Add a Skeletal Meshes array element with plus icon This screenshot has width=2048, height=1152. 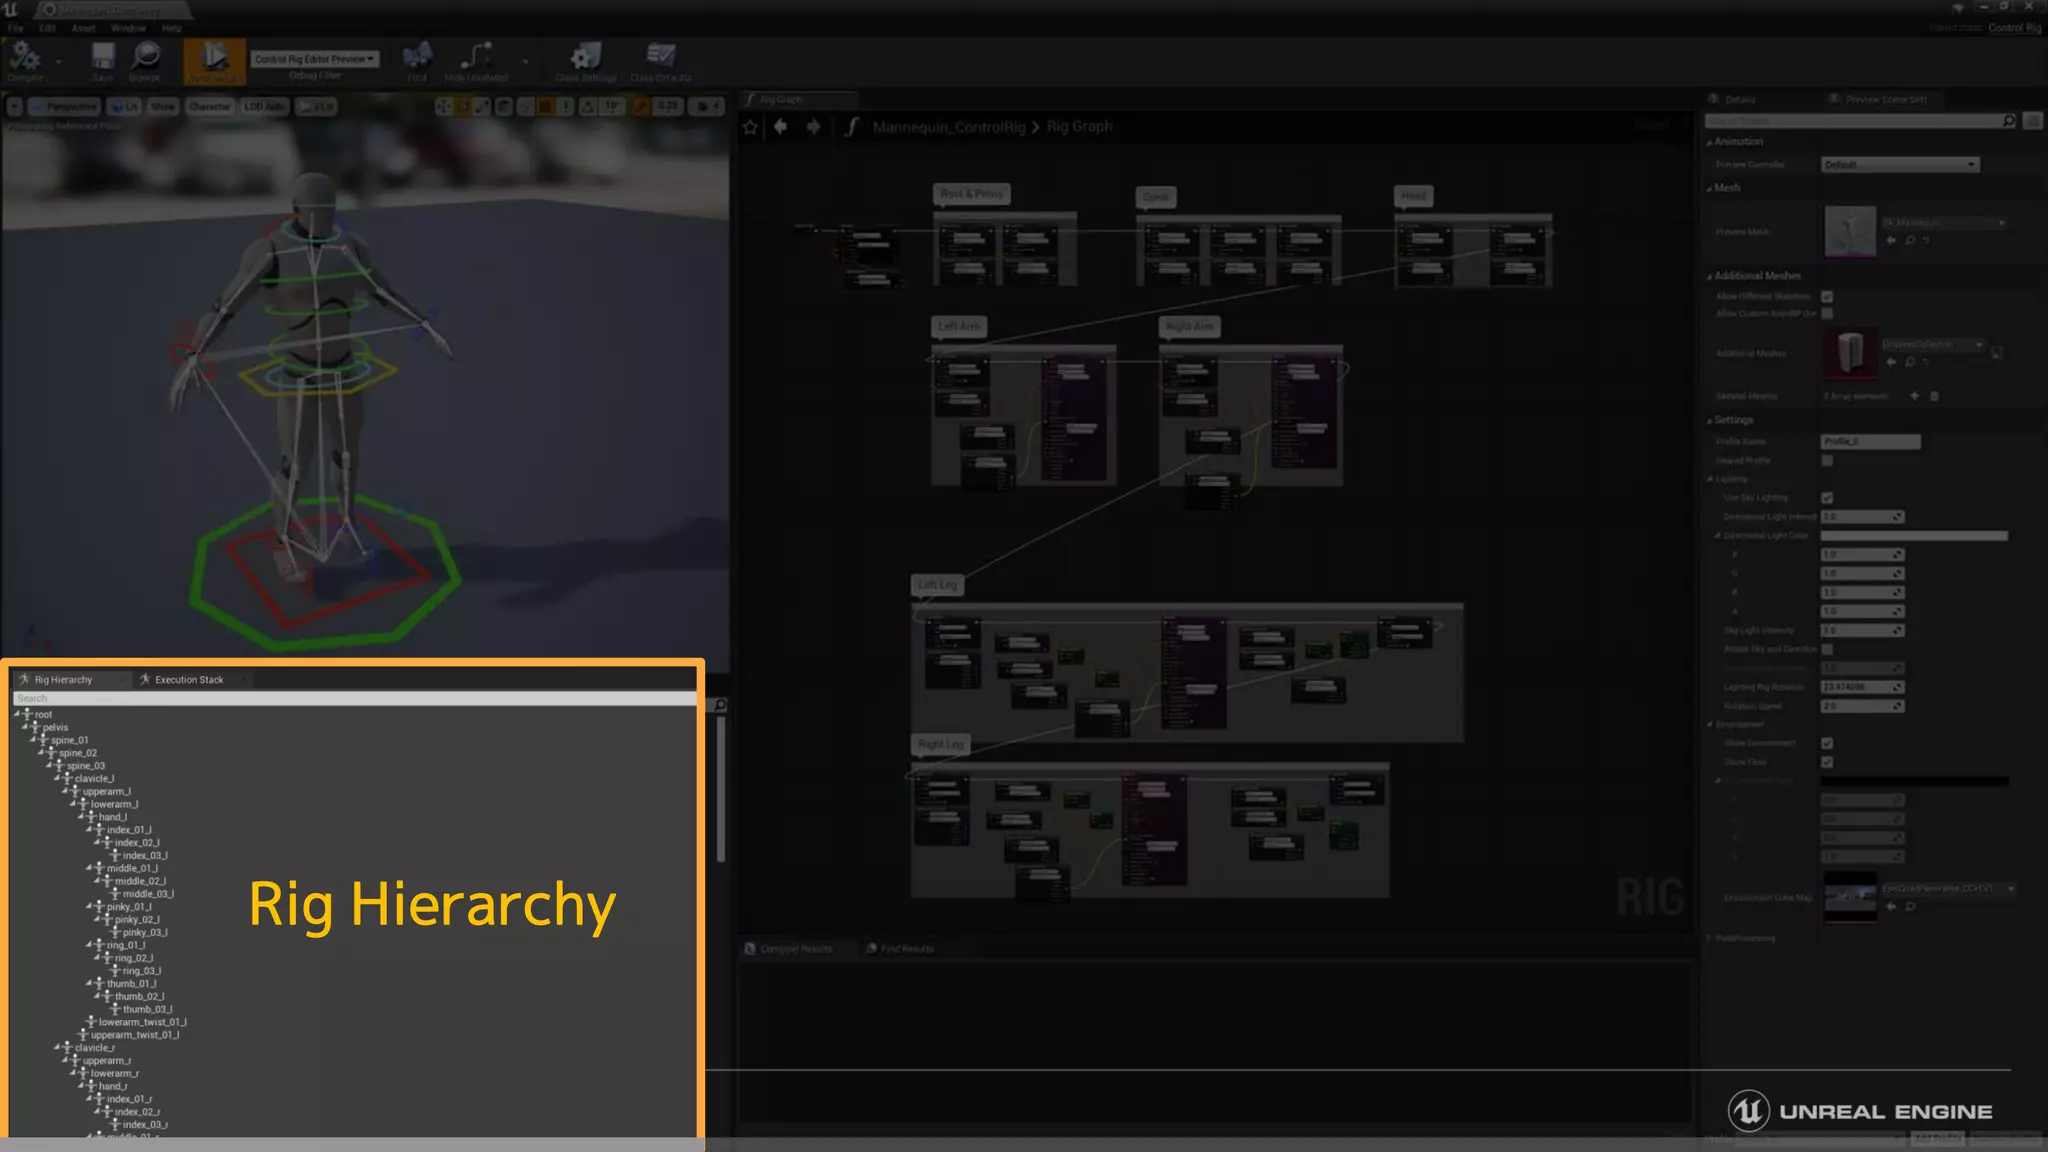pos(1914,396)
